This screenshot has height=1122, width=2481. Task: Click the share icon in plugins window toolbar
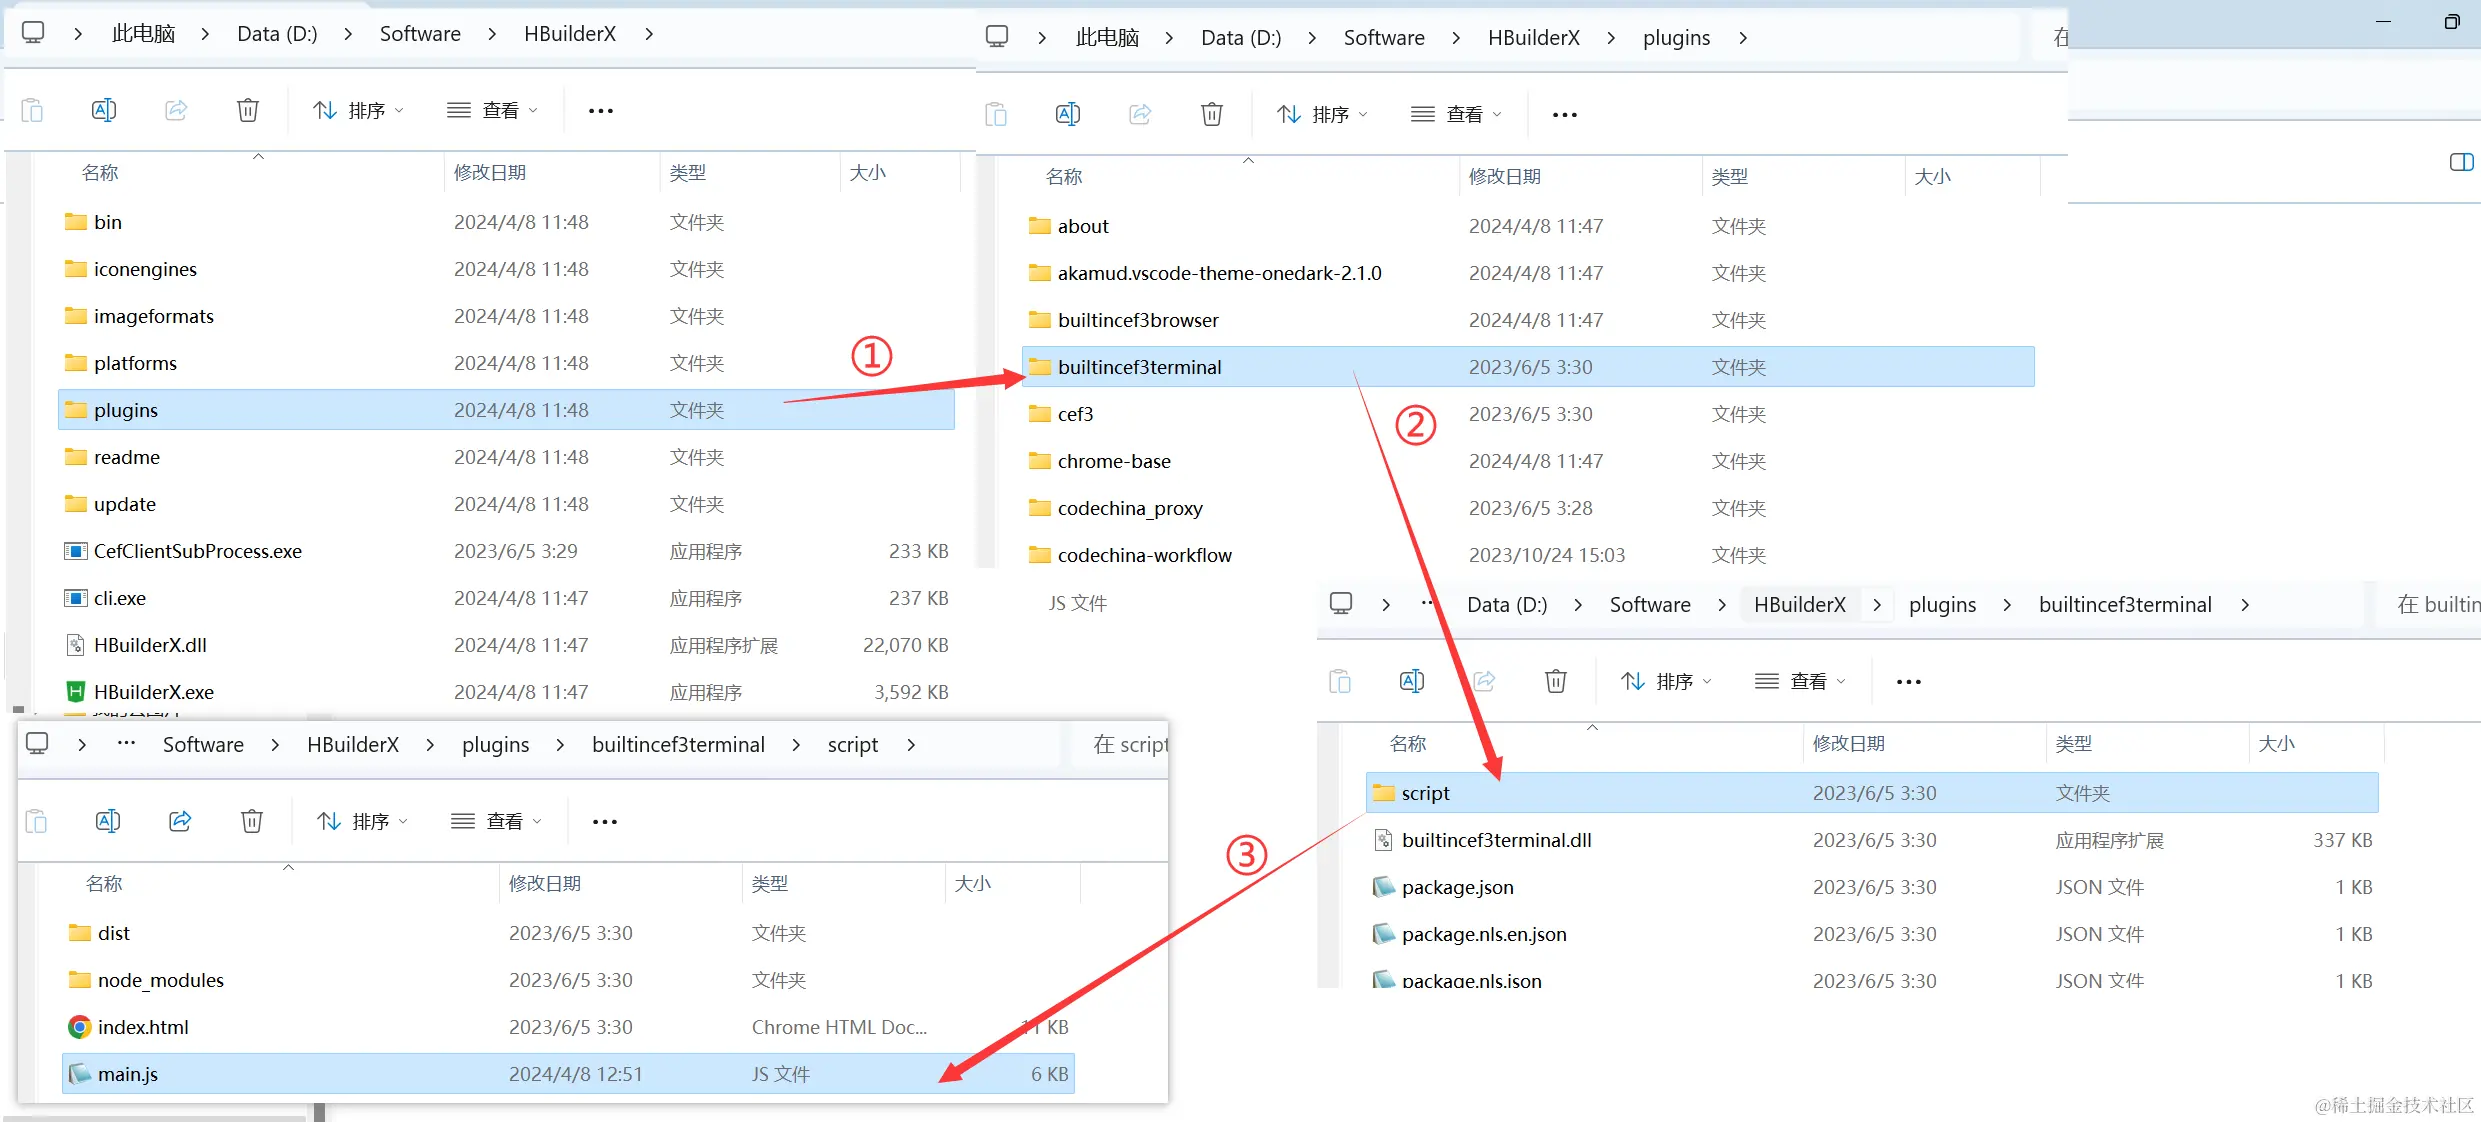(1140, 114)
